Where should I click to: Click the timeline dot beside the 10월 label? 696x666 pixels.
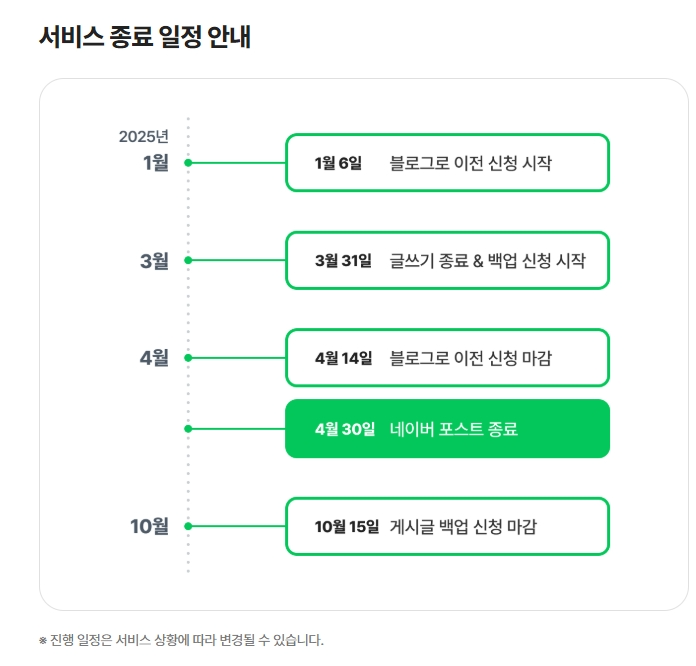[x=188, y=526]
